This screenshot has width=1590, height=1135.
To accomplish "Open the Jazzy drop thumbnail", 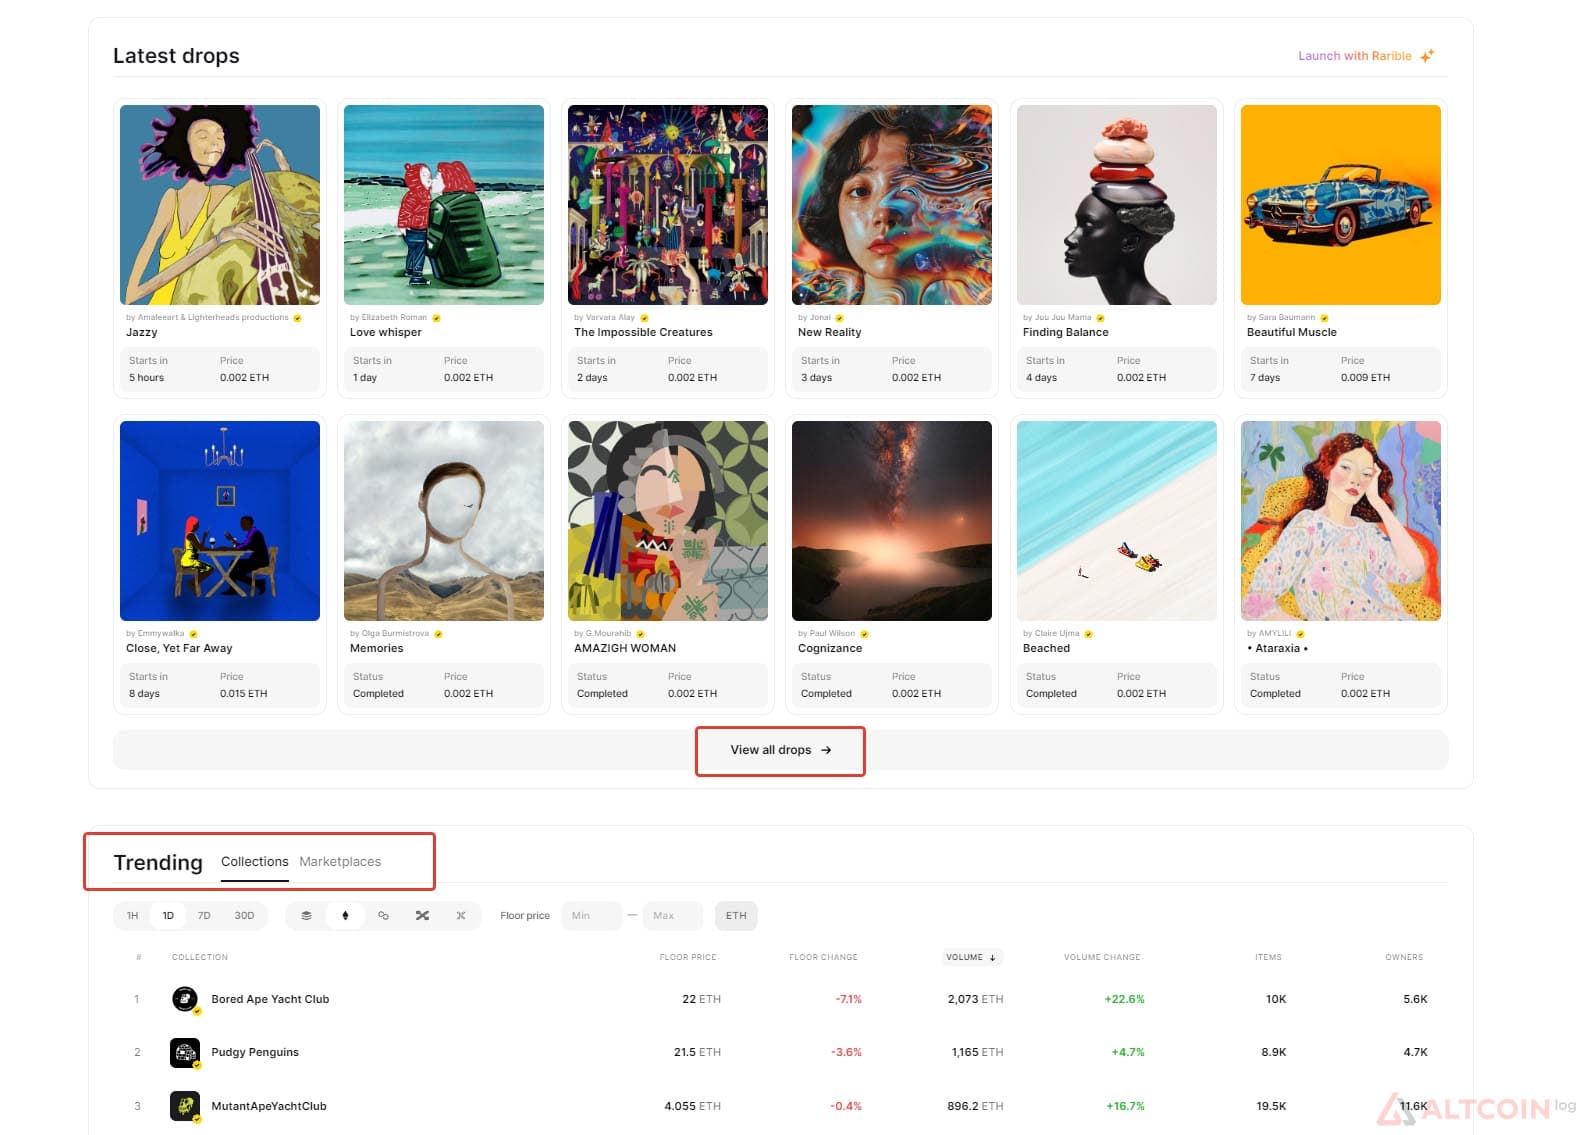I will (220, 205).
